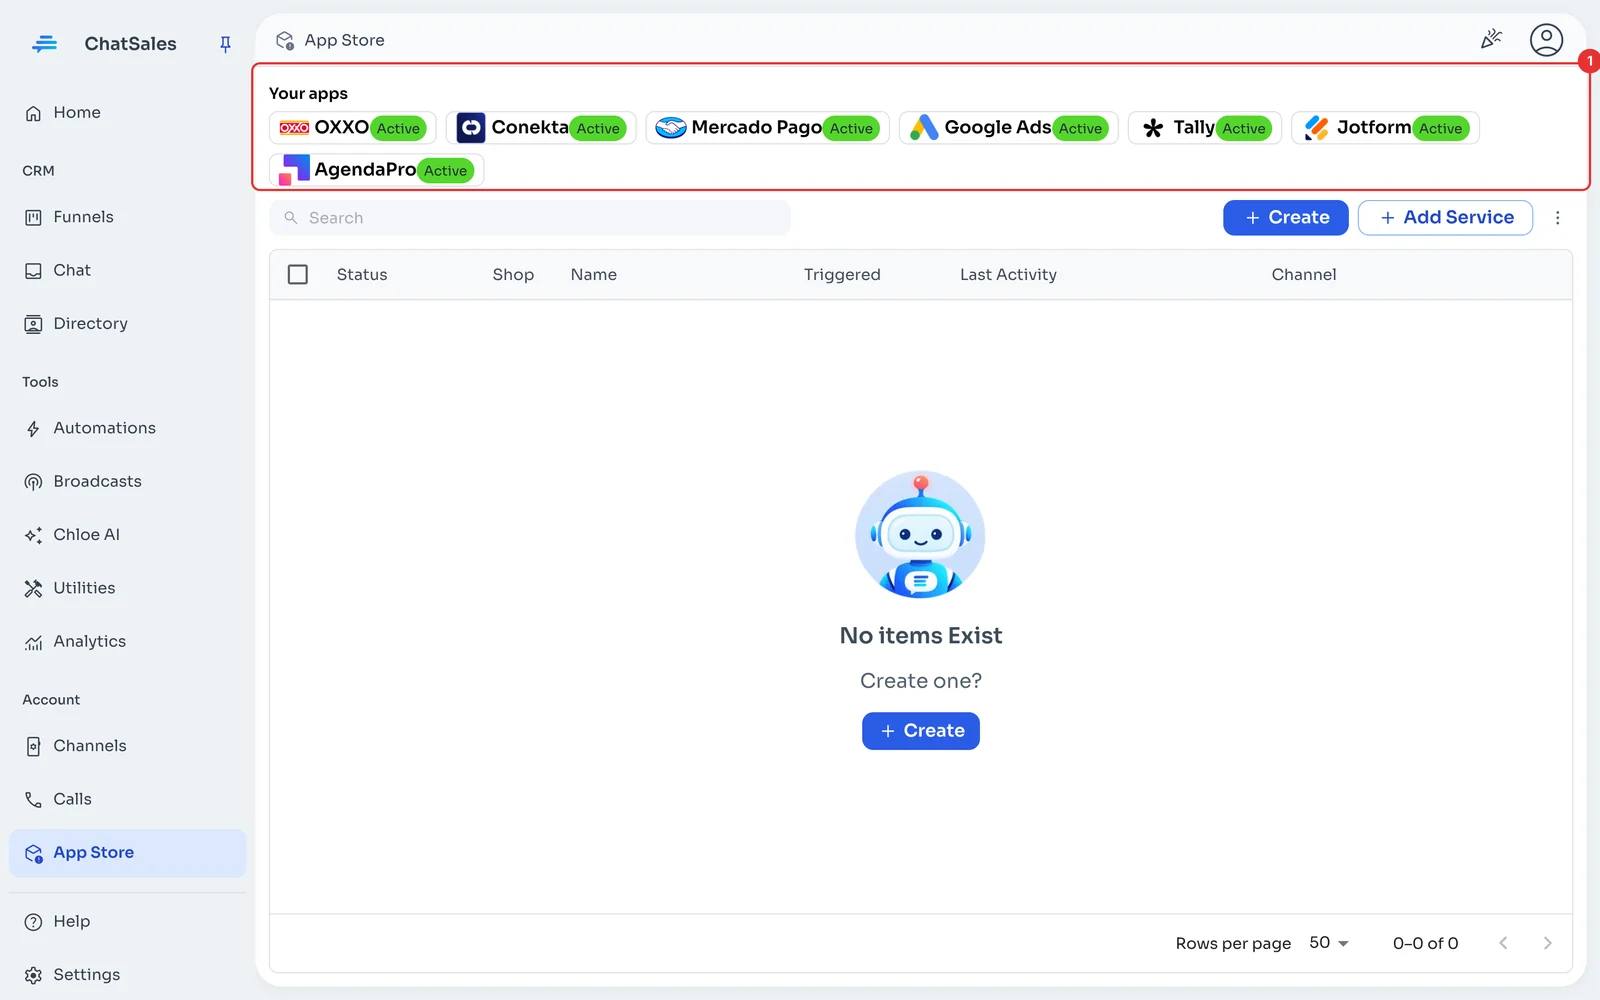Image resolution: width=1600 pixels, height=1000 pixels.
Task: Open Funnels in the sidebar
Action: coord(128,217)
